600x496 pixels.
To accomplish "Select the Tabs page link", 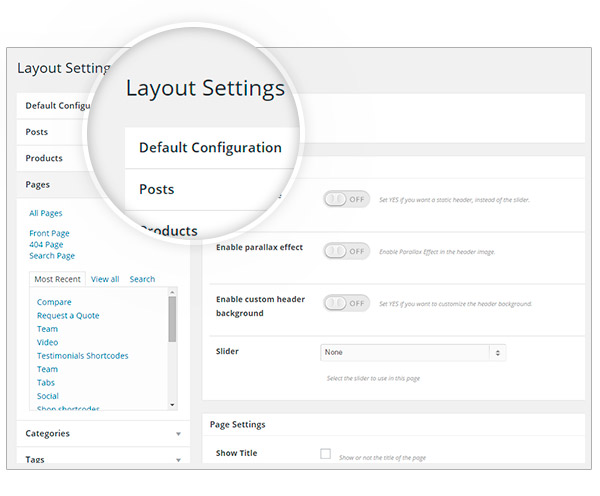I will click(x=46, y=382).
